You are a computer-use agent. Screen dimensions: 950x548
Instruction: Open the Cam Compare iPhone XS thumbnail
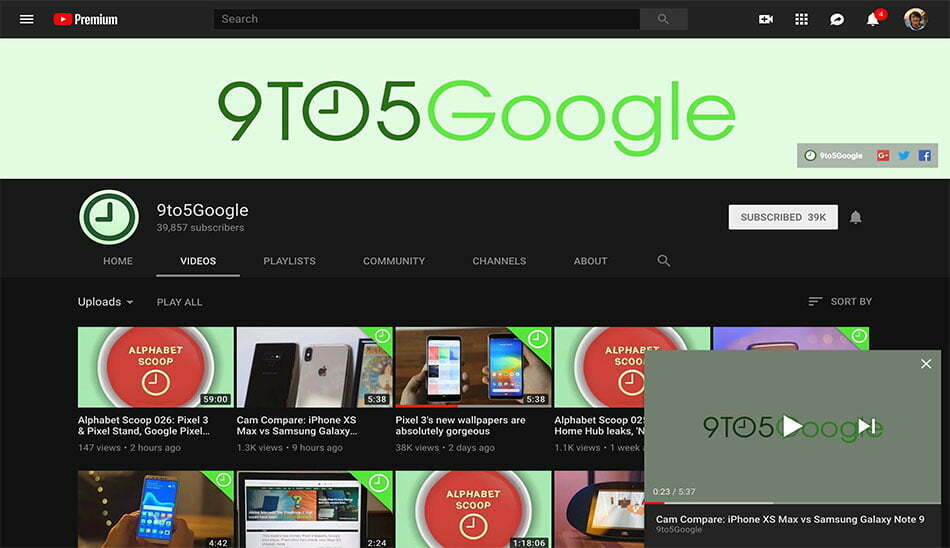(314, 367)
